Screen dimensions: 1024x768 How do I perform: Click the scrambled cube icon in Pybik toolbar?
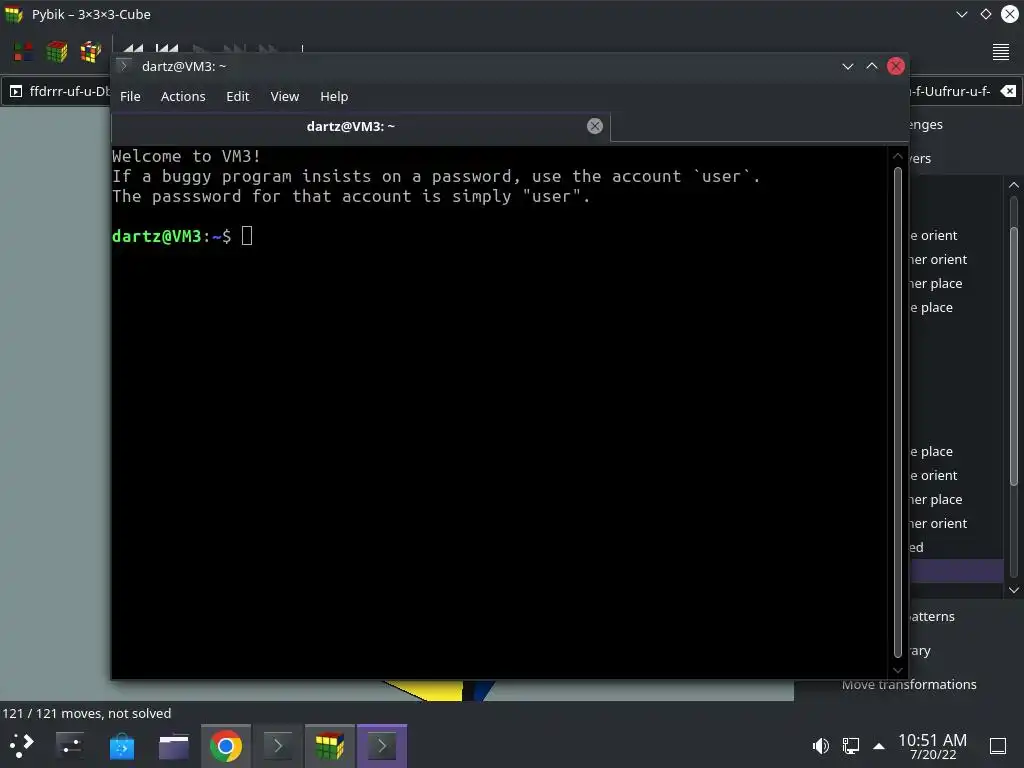coord(91,52)
